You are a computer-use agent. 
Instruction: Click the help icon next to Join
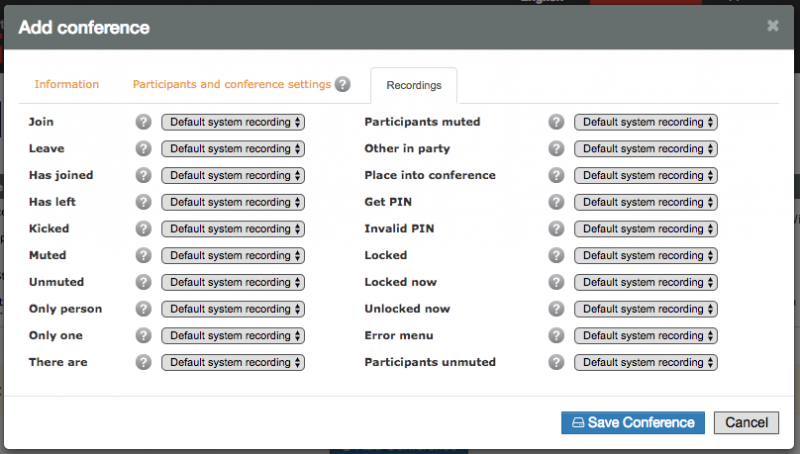click(x=143, y=122)
